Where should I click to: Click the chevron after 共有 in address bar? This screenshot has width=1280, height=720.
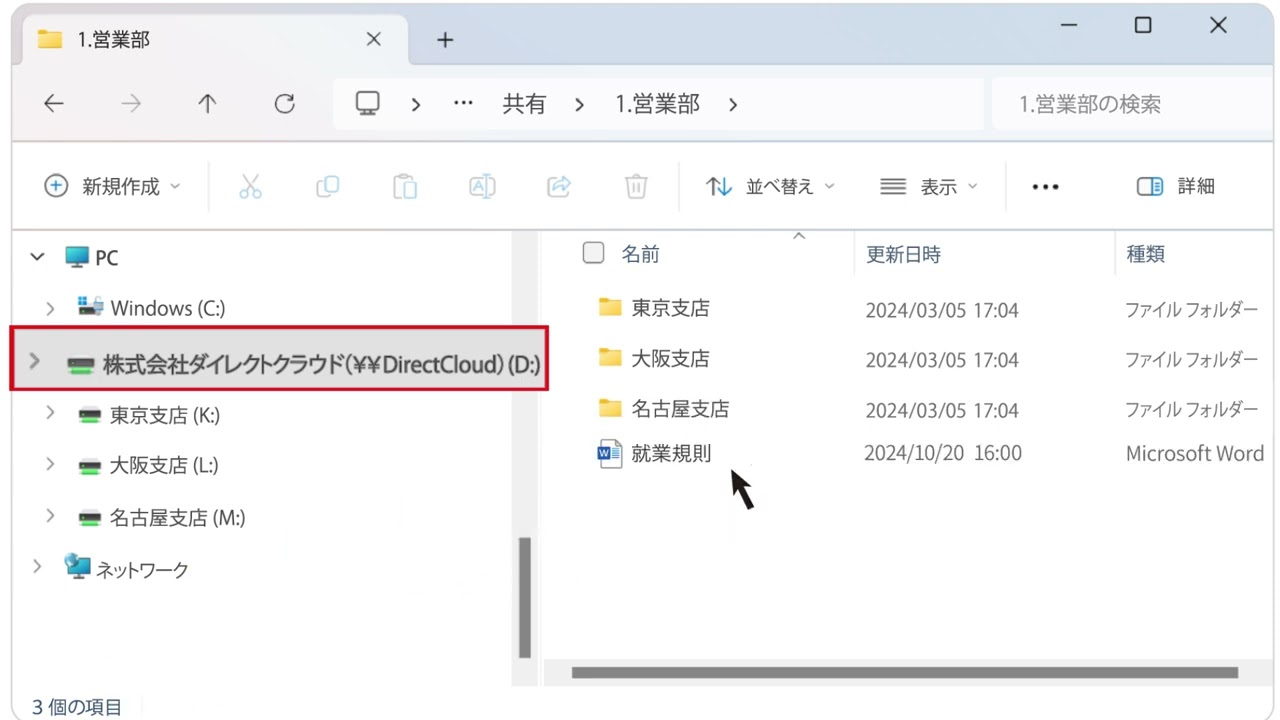click(579, 104)
